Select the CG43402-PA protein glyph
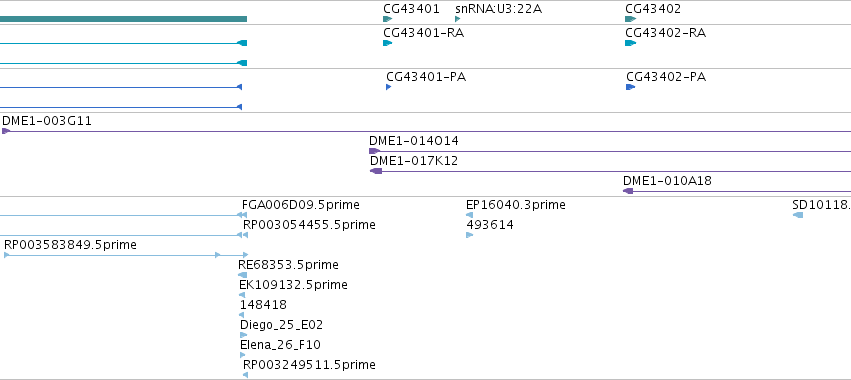Image resolution: width=851 pixels, height=380 pixels. coord(631,87)
